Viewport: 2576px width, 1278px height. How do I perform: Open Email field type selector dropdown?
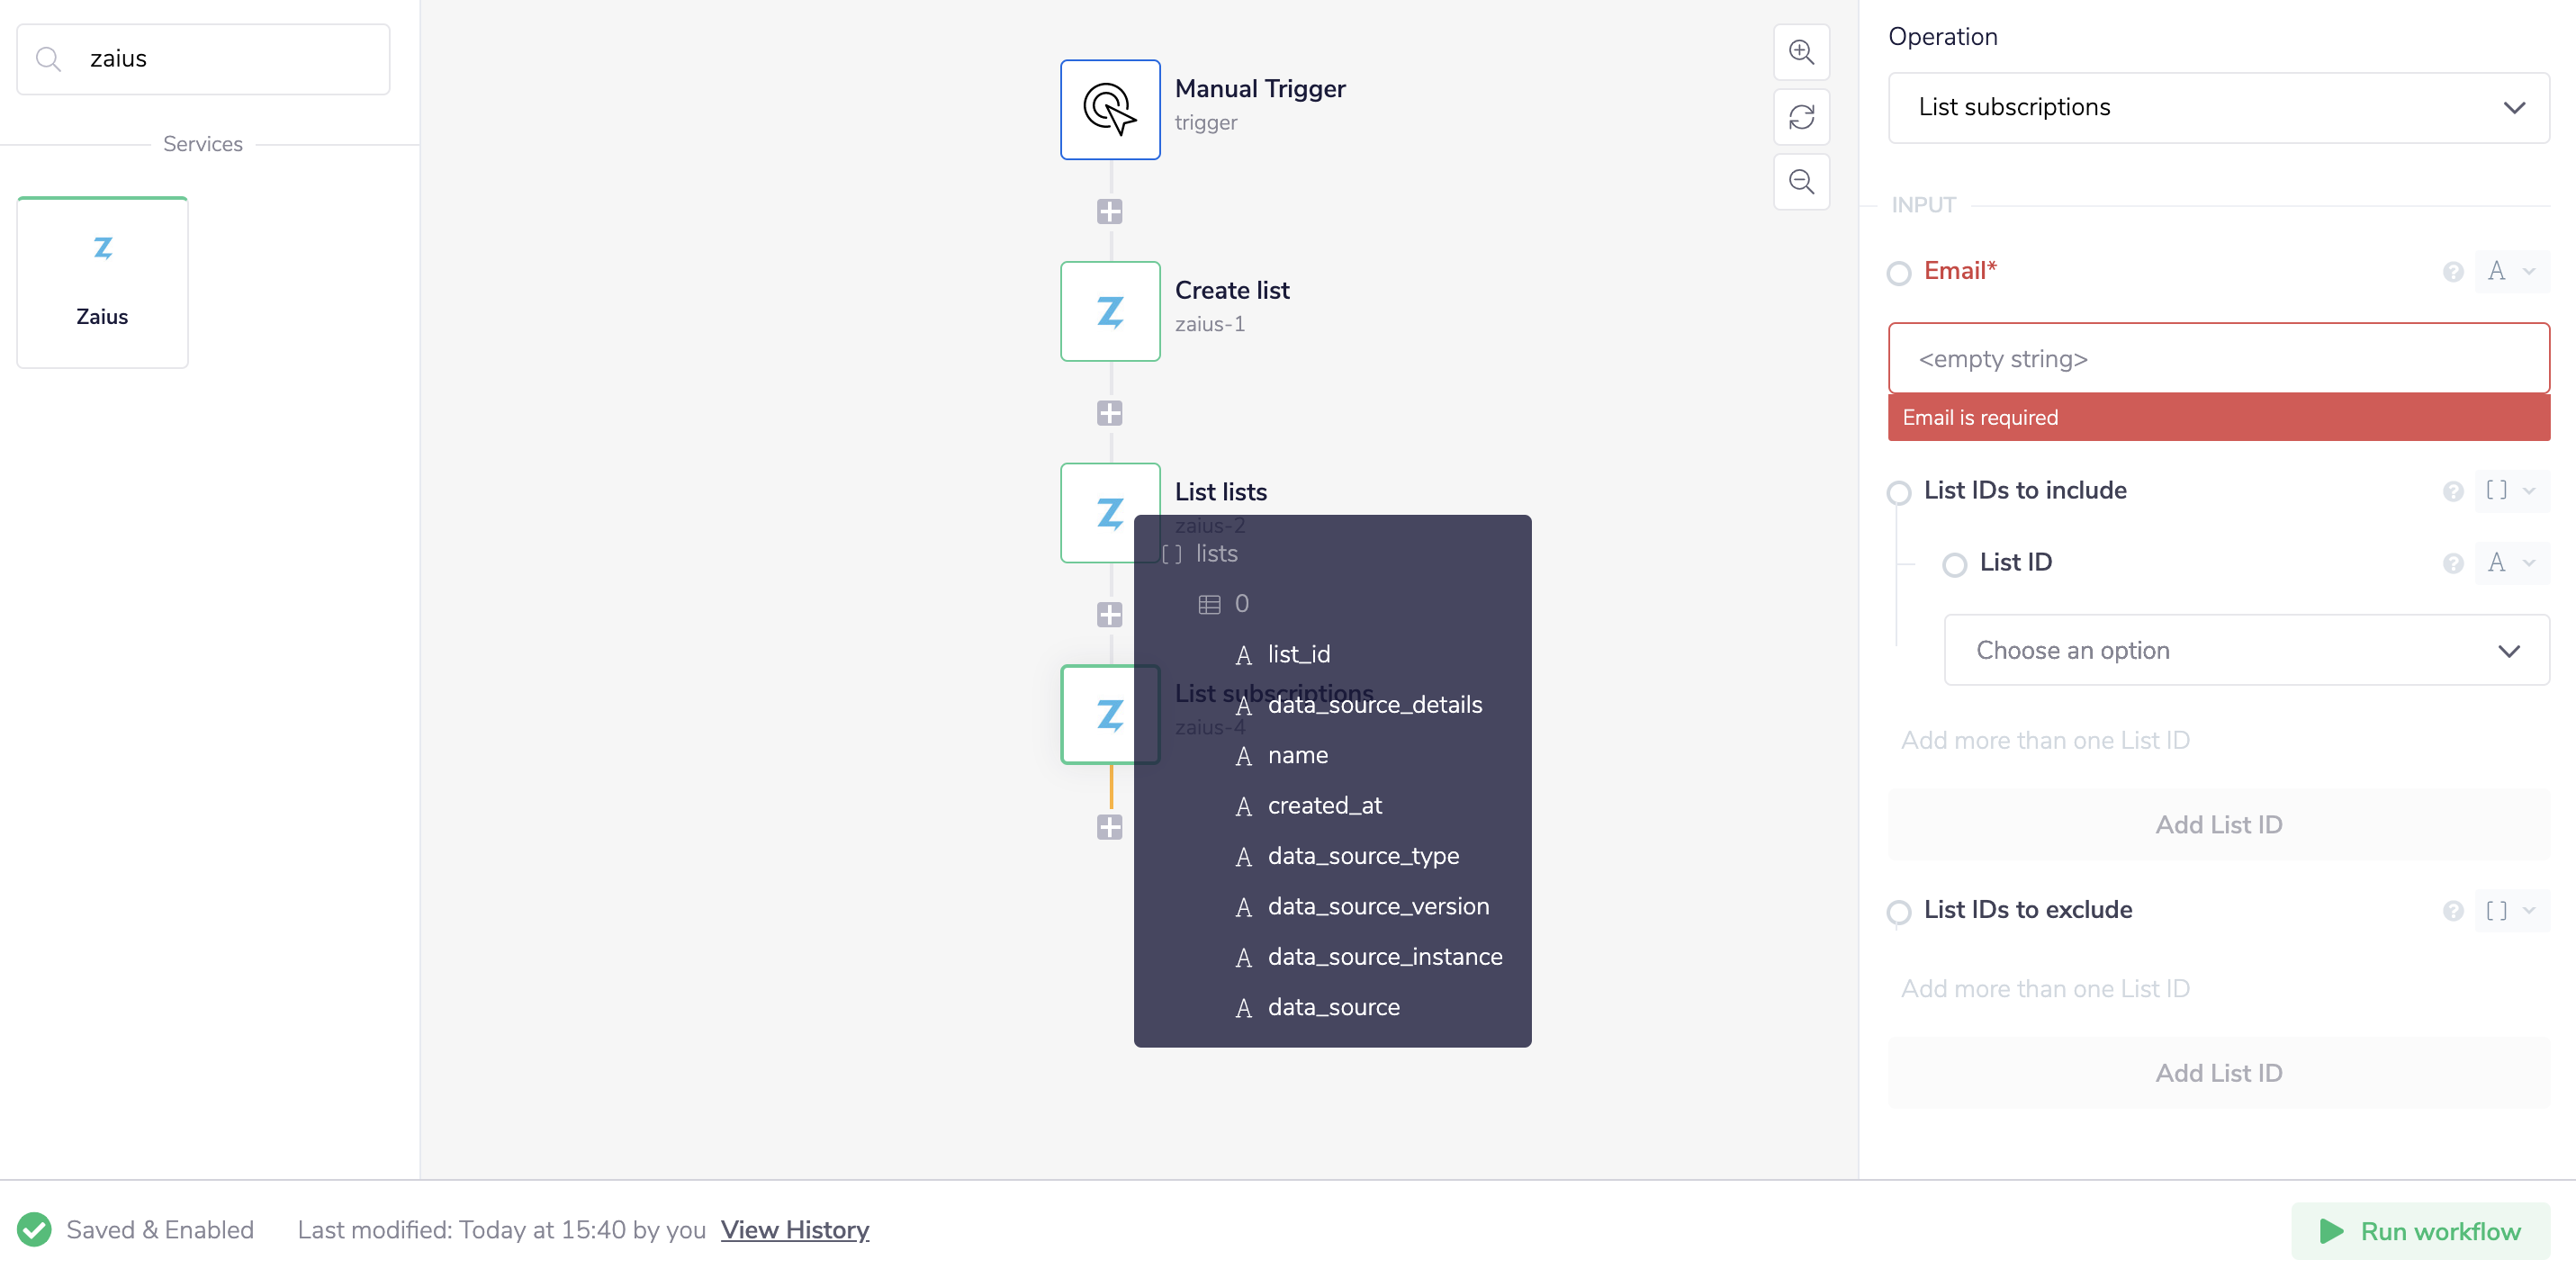2510,272
